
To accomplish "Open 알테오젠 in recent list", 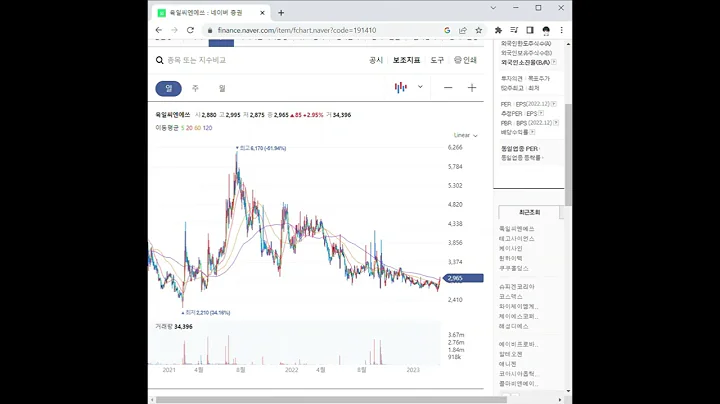I will 511,354.
